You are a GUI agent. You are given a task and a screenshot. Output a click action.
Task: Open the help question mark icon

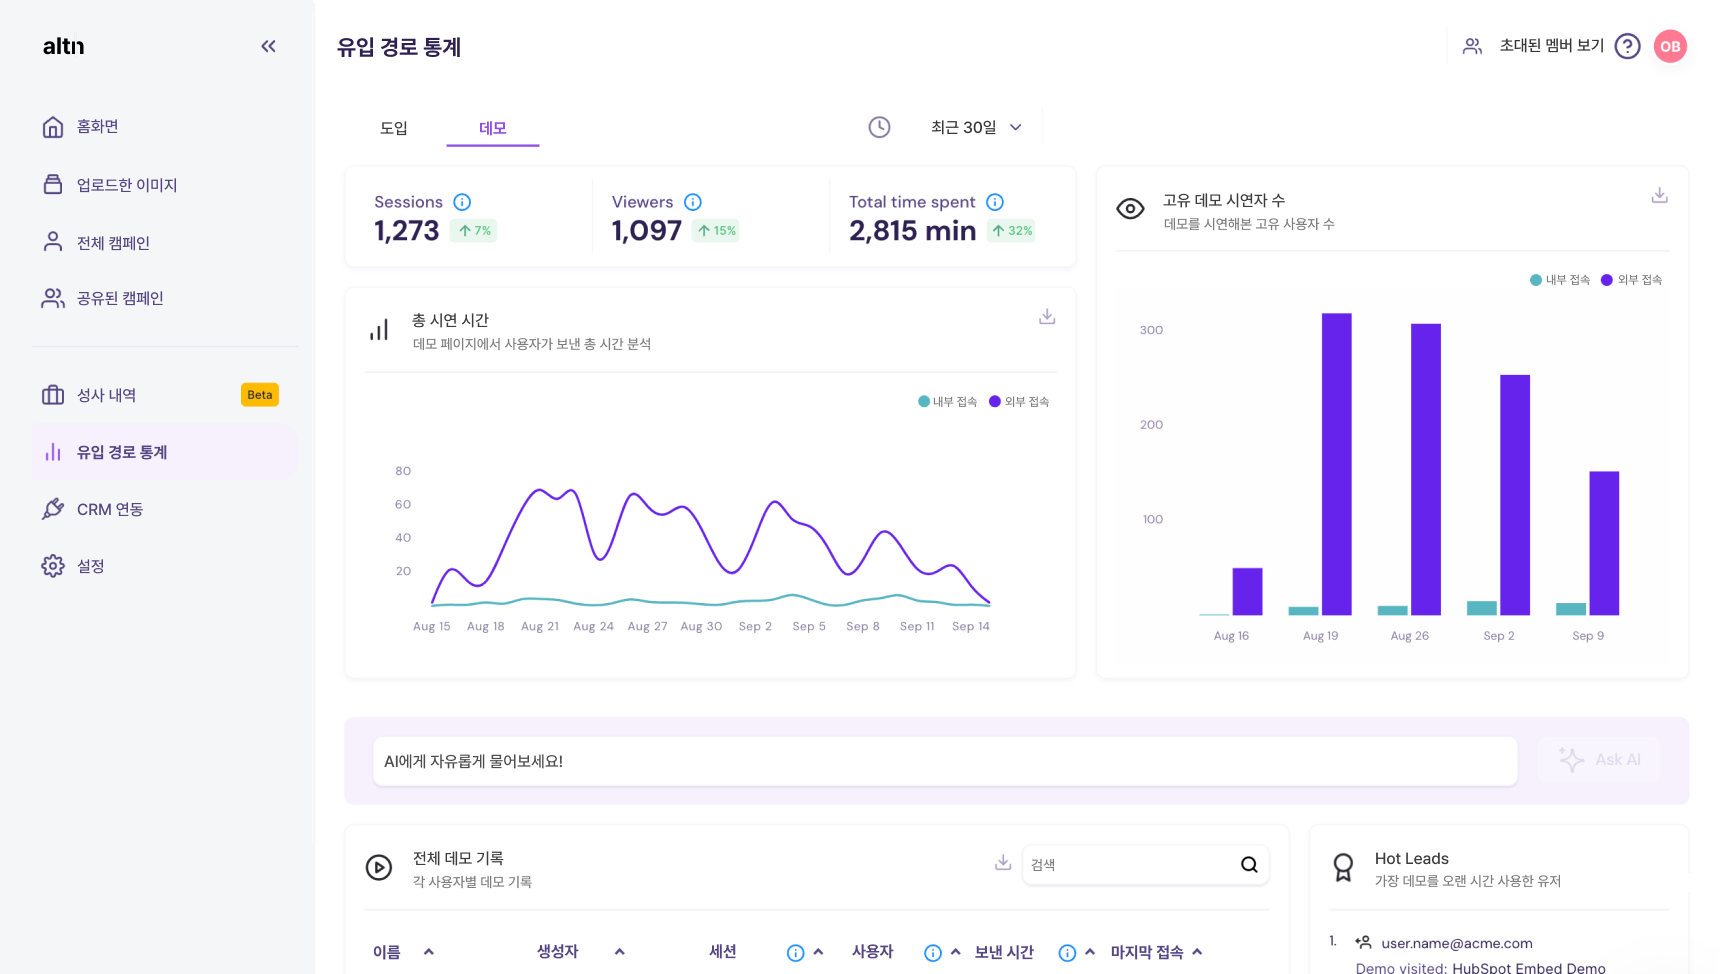(1627, 46)
